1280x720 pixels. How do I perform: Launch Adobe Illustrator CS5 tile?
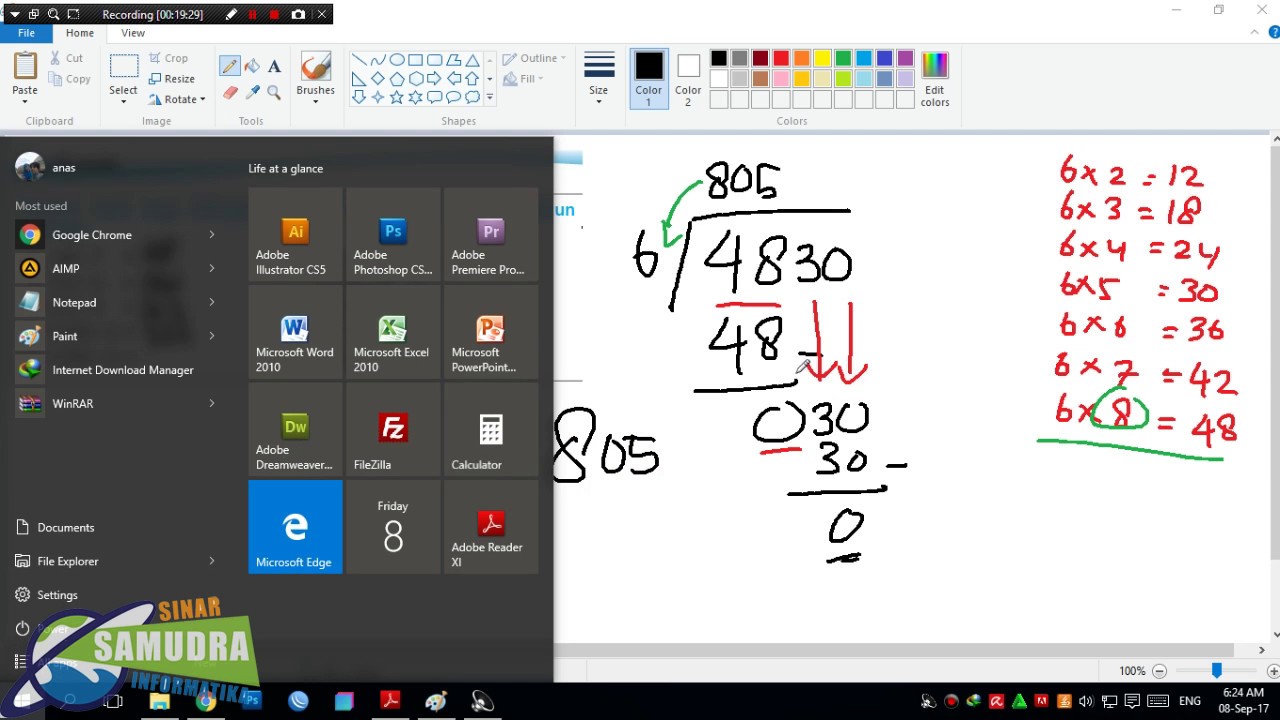[295, 235]
